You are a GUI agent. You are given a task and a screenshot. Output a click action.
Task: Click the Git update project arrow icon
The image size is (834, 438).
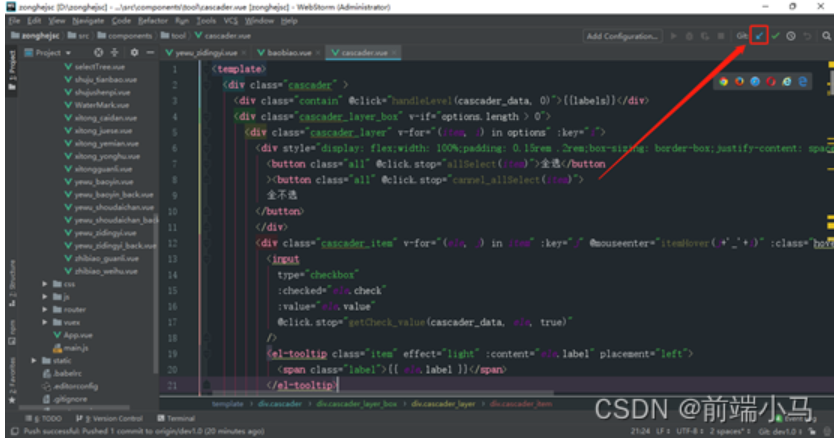click(x=759, y=36)
